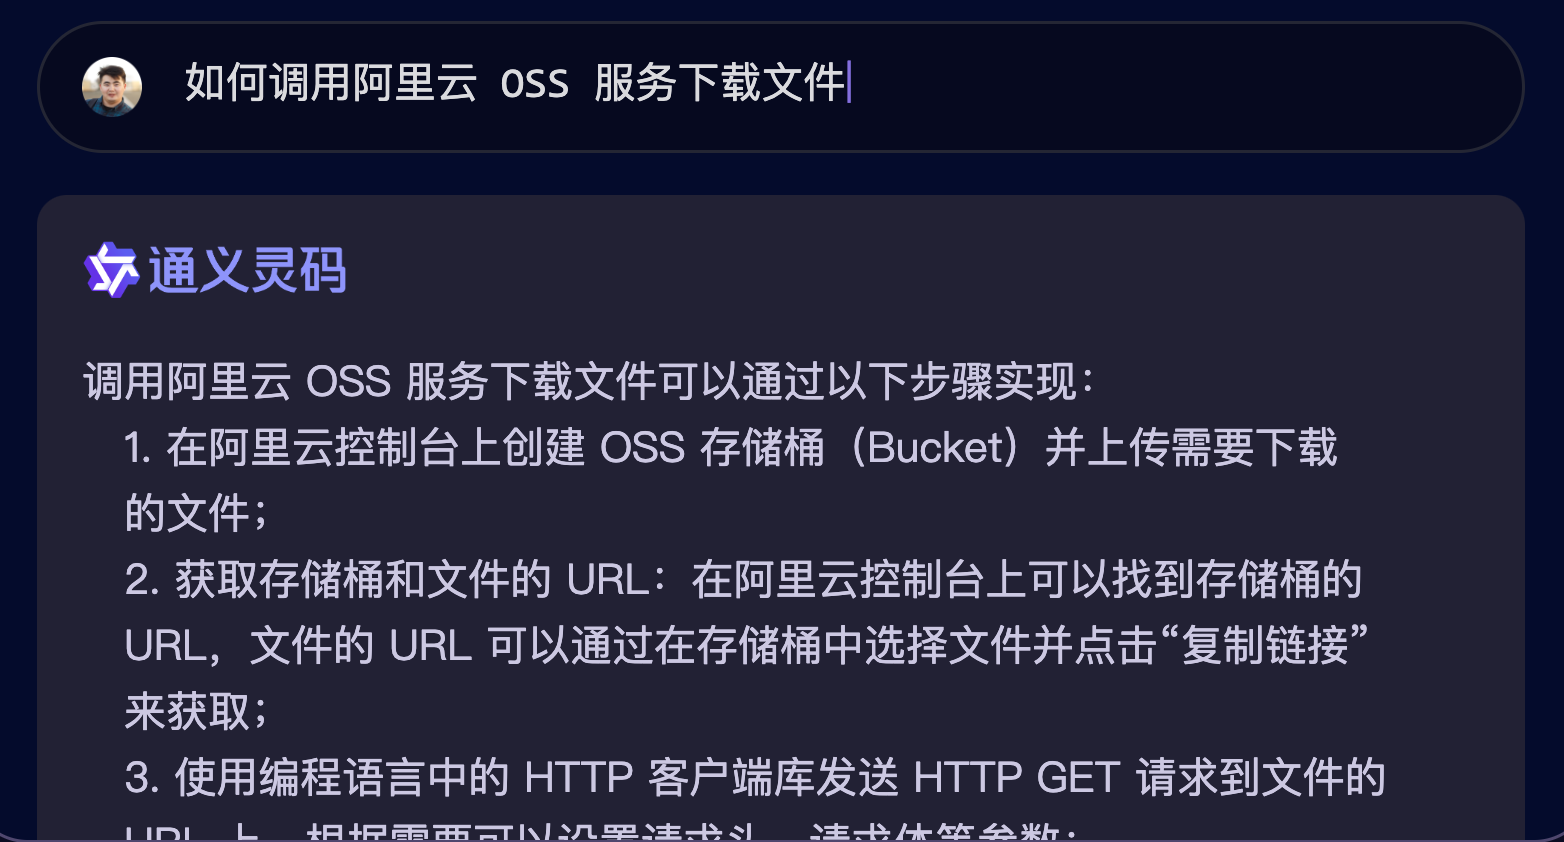Click the 通义灵码 star logo icon
Viewport: 1564px width, 842px height.
point(111,270)
